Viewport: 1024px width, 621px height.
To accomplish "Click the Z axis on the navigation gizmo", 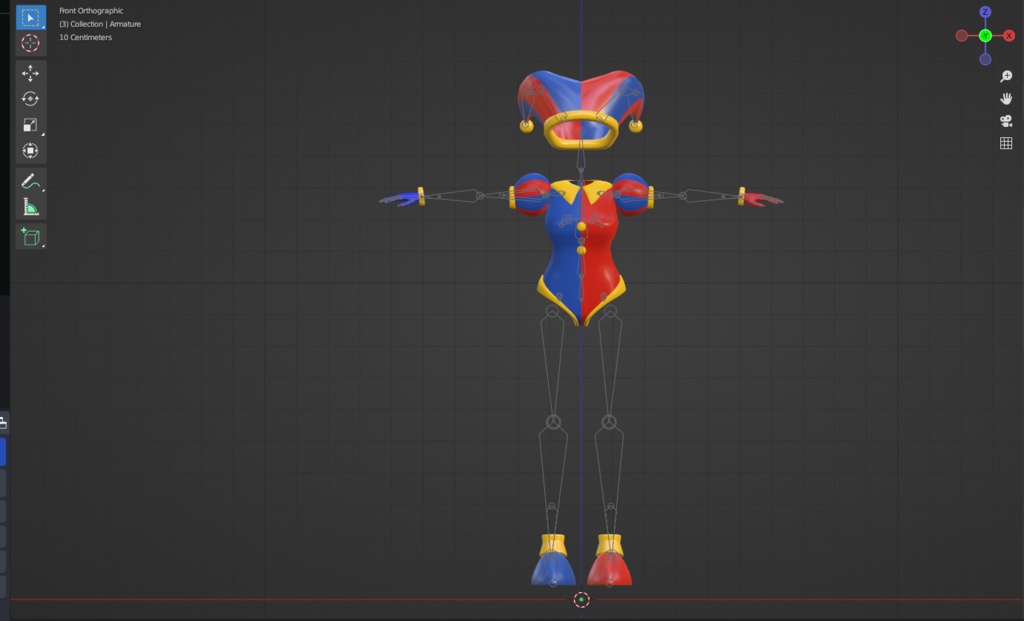I will tap(986, 13).
